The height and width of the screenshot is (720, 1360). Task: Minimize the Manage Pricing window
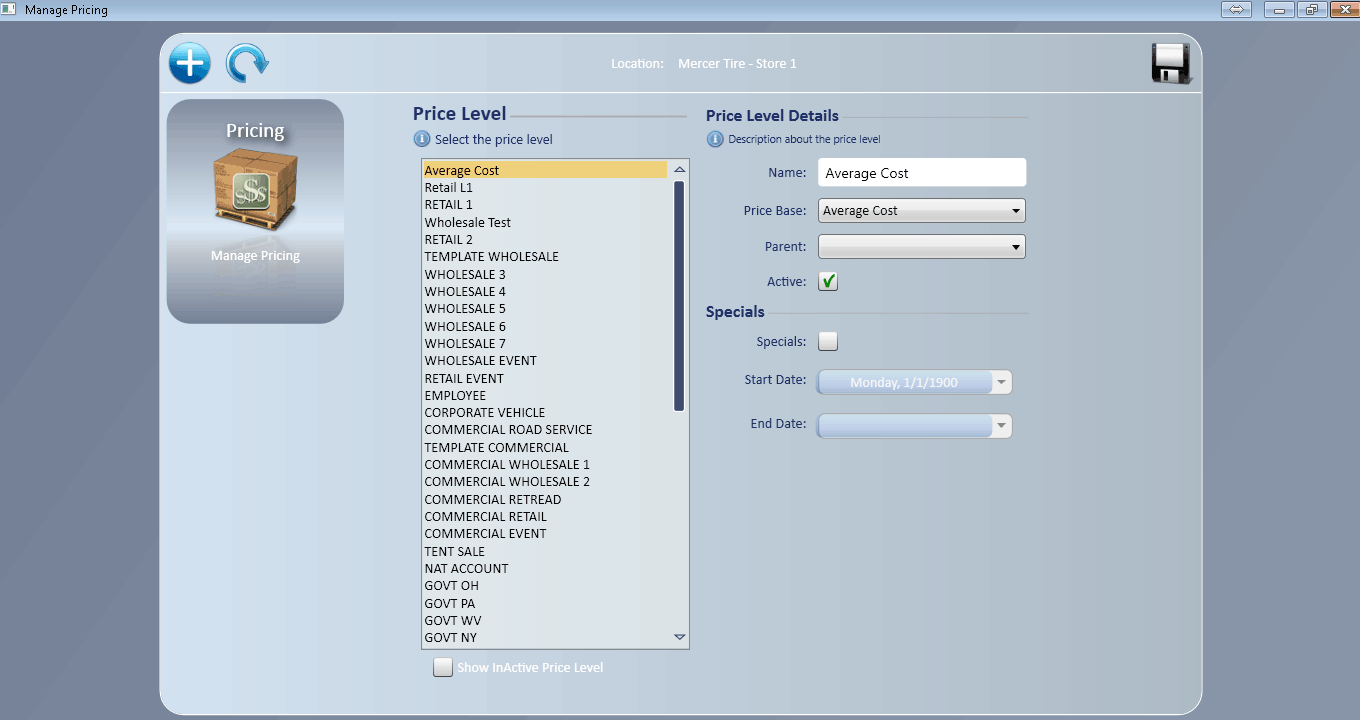tap(1279, 10)
